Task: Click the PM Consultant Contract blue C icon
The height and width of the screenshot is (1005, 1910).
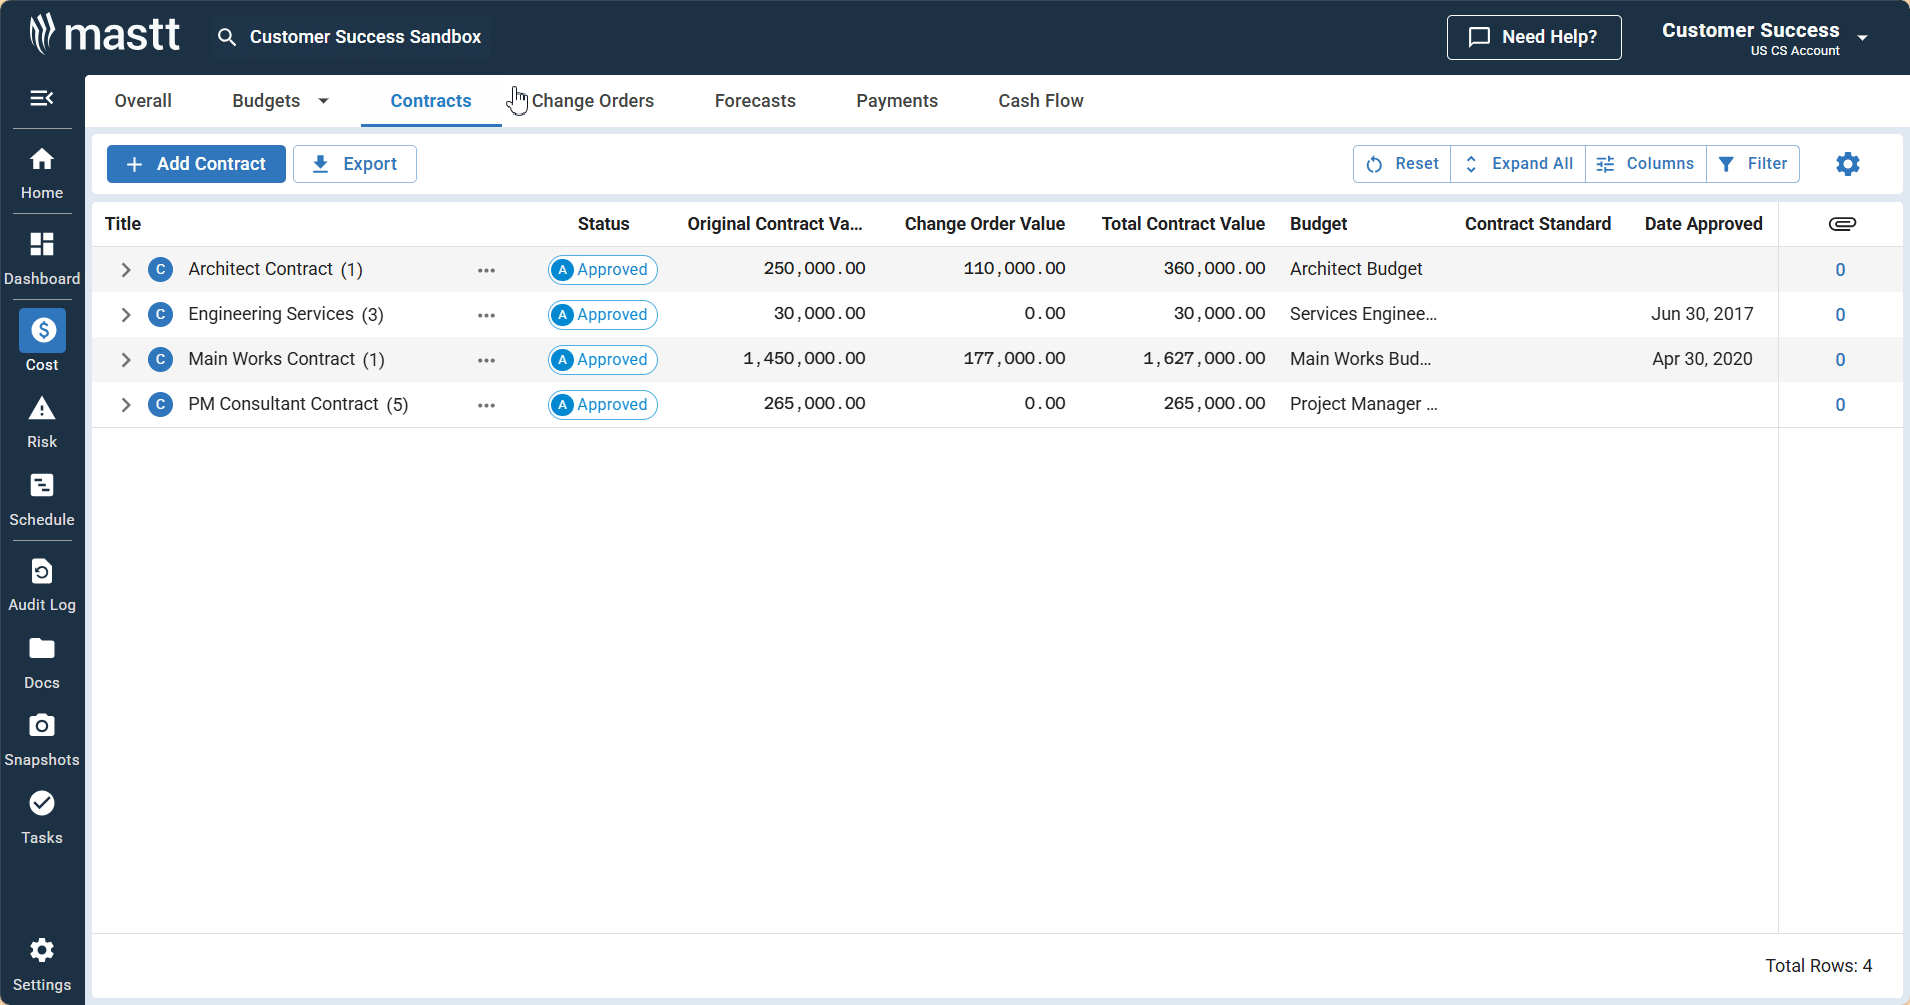Action: [x=160, y=404]
